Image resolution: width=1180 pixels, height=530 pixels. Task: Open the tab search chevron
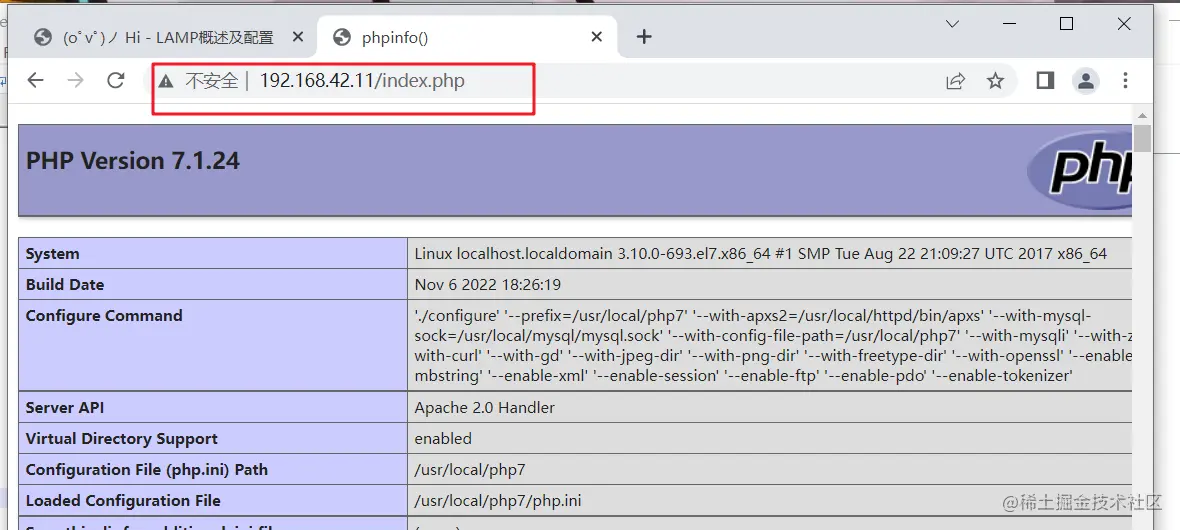[952, 24]
